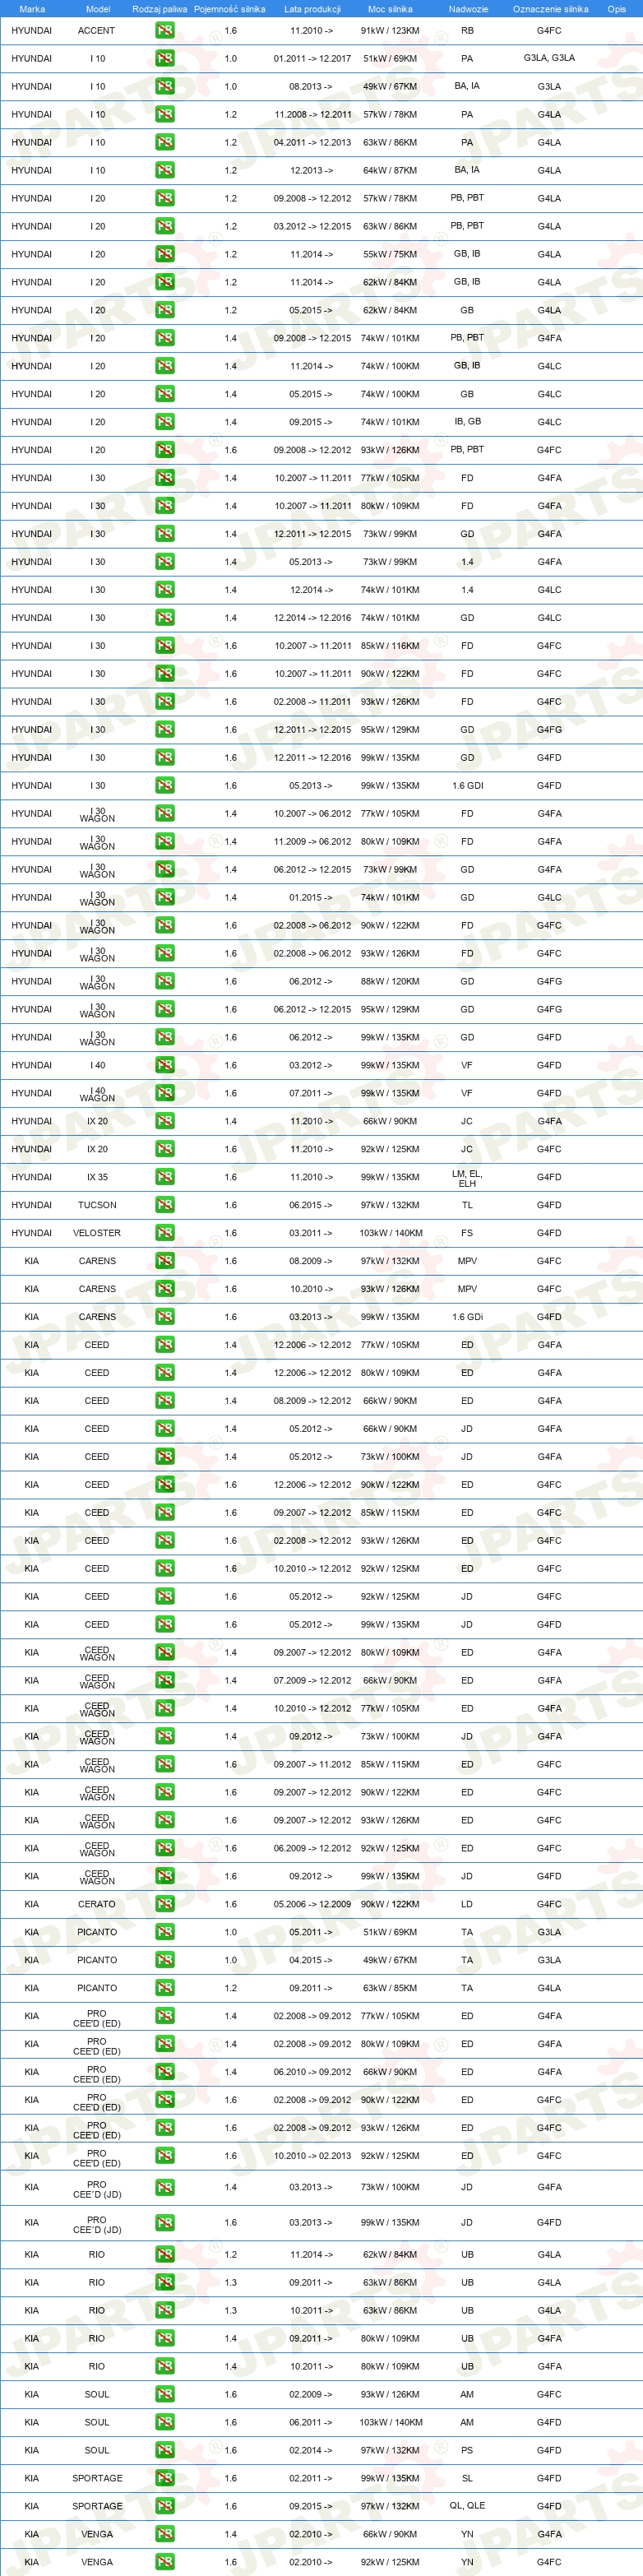Click the fuel icon in the Kia Soul PS row
The width and height of the screenshot is (643, 2576).
[165, 2450]
